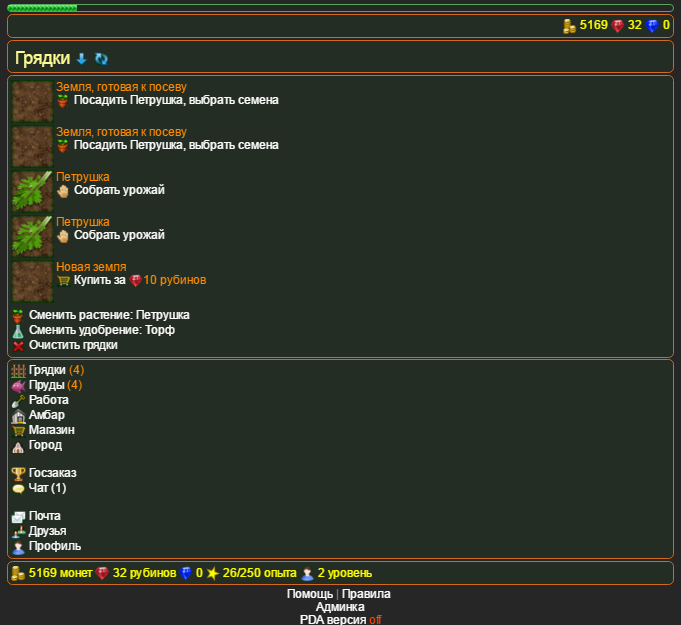This screenshot has width=681, height=625.
Task: Click the fence icon beside Грядки menu
Action: click(18, 371)
